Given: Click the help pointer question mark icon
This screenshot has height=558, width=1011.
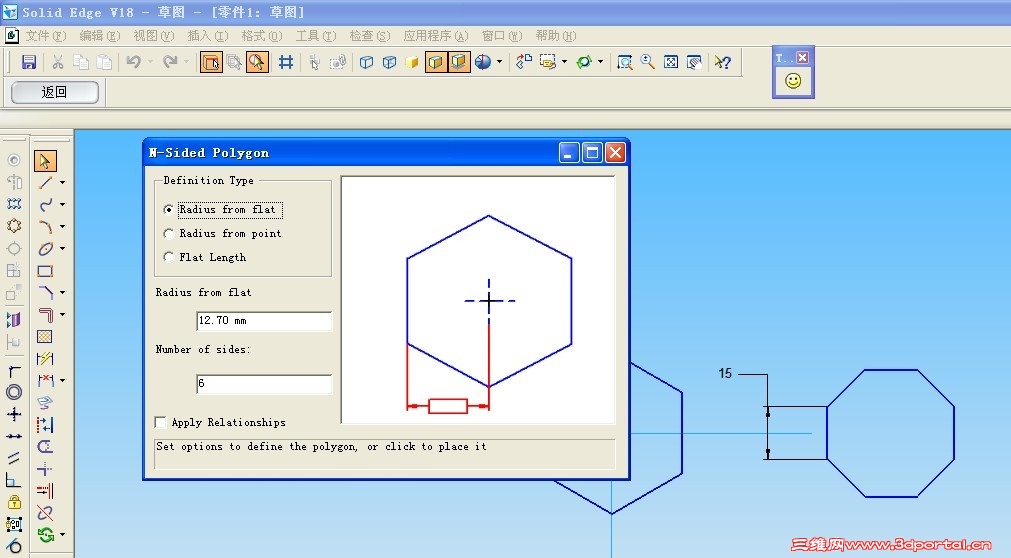Looking at the screenshot, I should click(x=723, y=62).
